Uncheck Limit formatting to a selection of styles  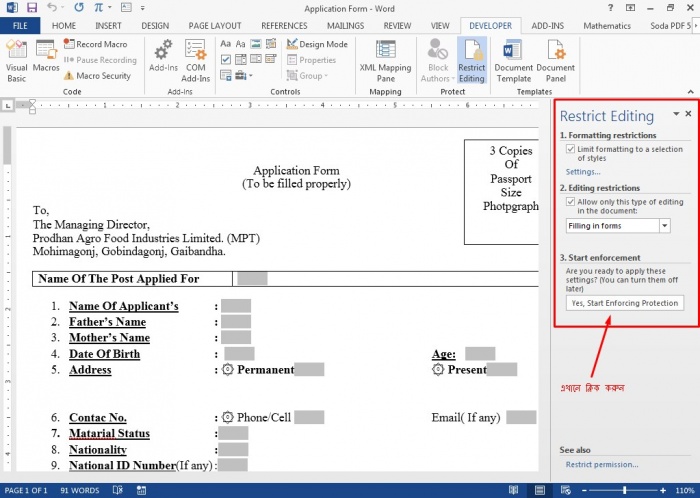point(571,149)
